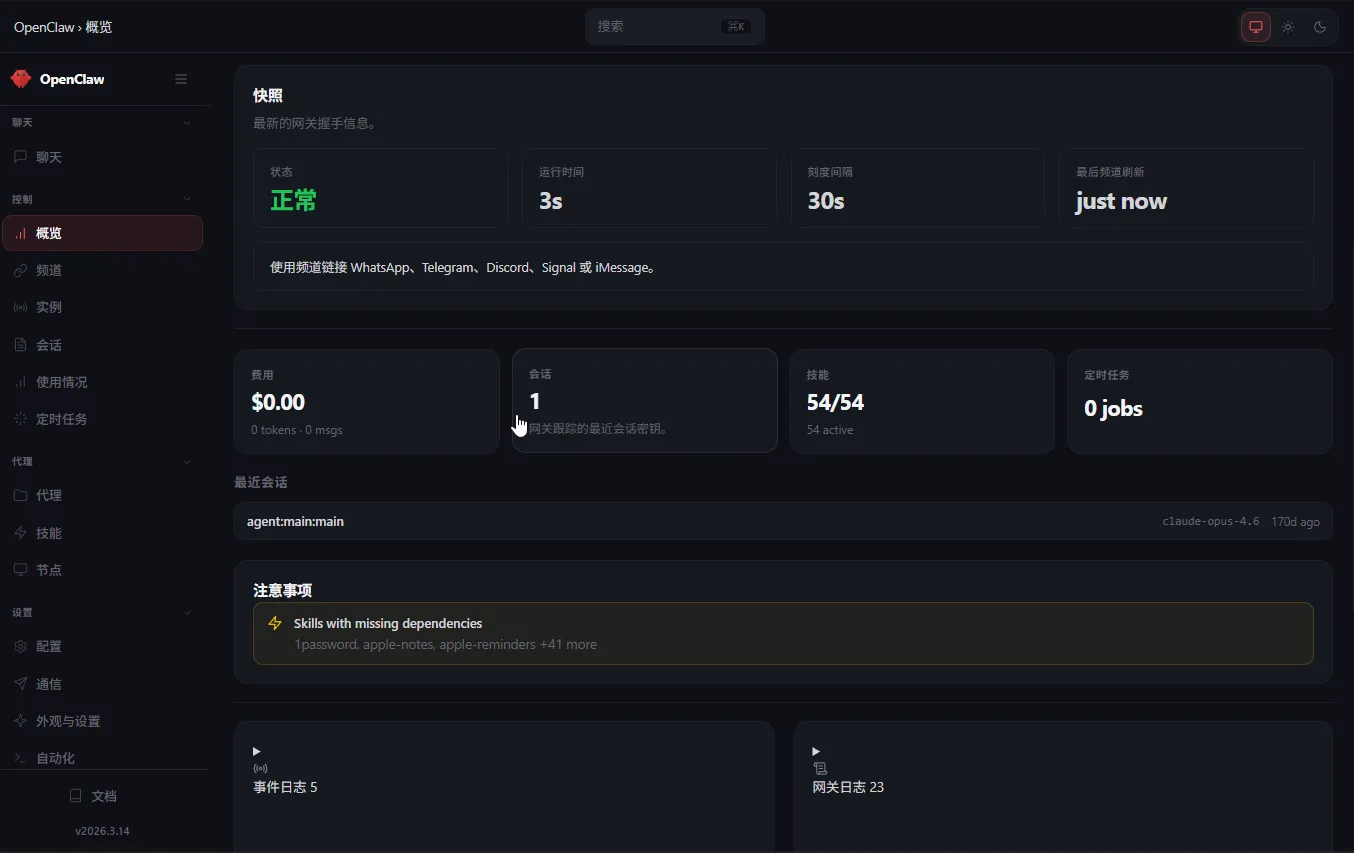Image resolution: width=1354 pixels, height=853 pixels.
Task: Open the 文档 link in the sidebar footer
Action: click(x=93, y=796)
